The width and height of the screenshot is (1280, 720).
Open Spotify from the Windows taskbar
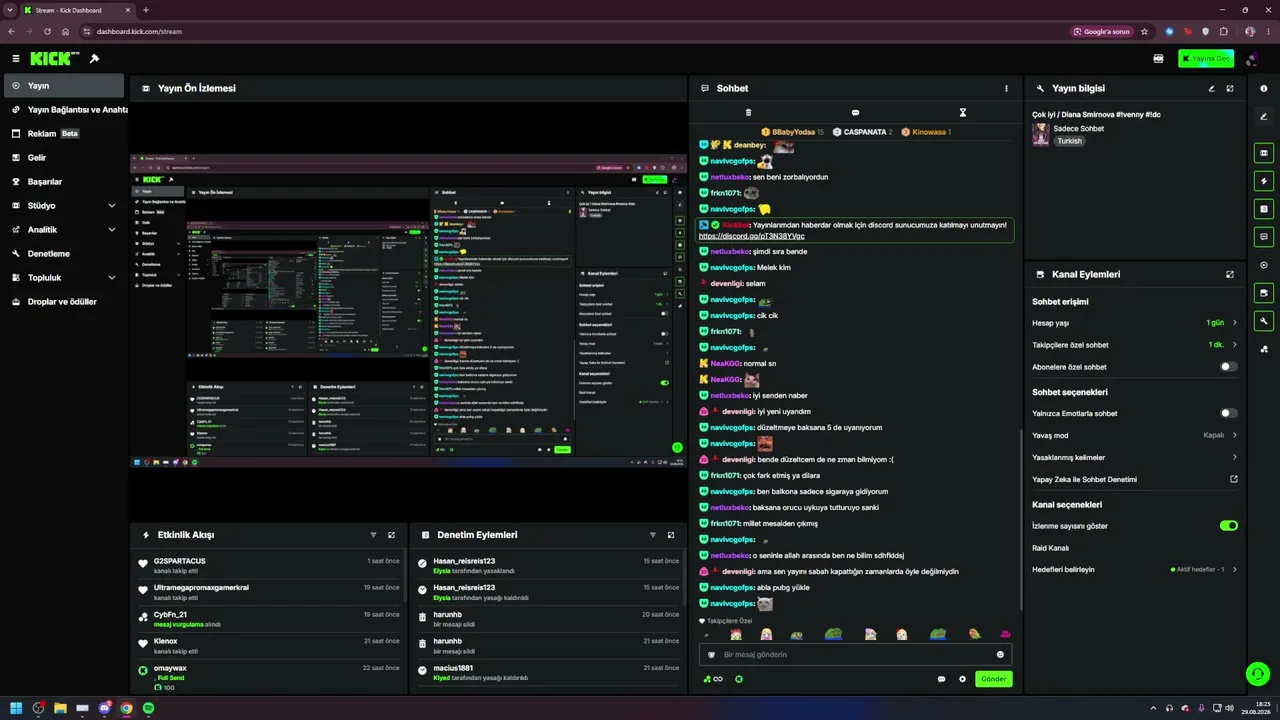pos(149,708)
